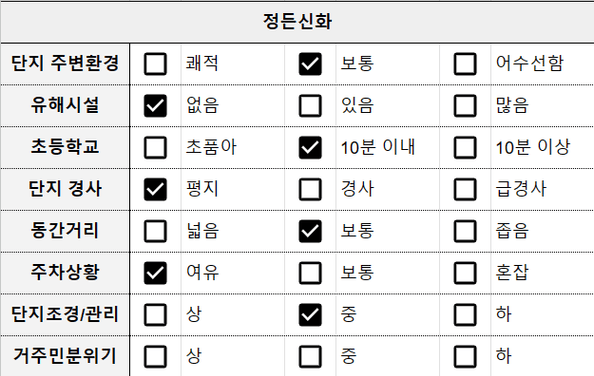This screenshot has width=594, height=376.
Task: Check the 넓음 box for 동간거리
Action: tap(155, 231)
